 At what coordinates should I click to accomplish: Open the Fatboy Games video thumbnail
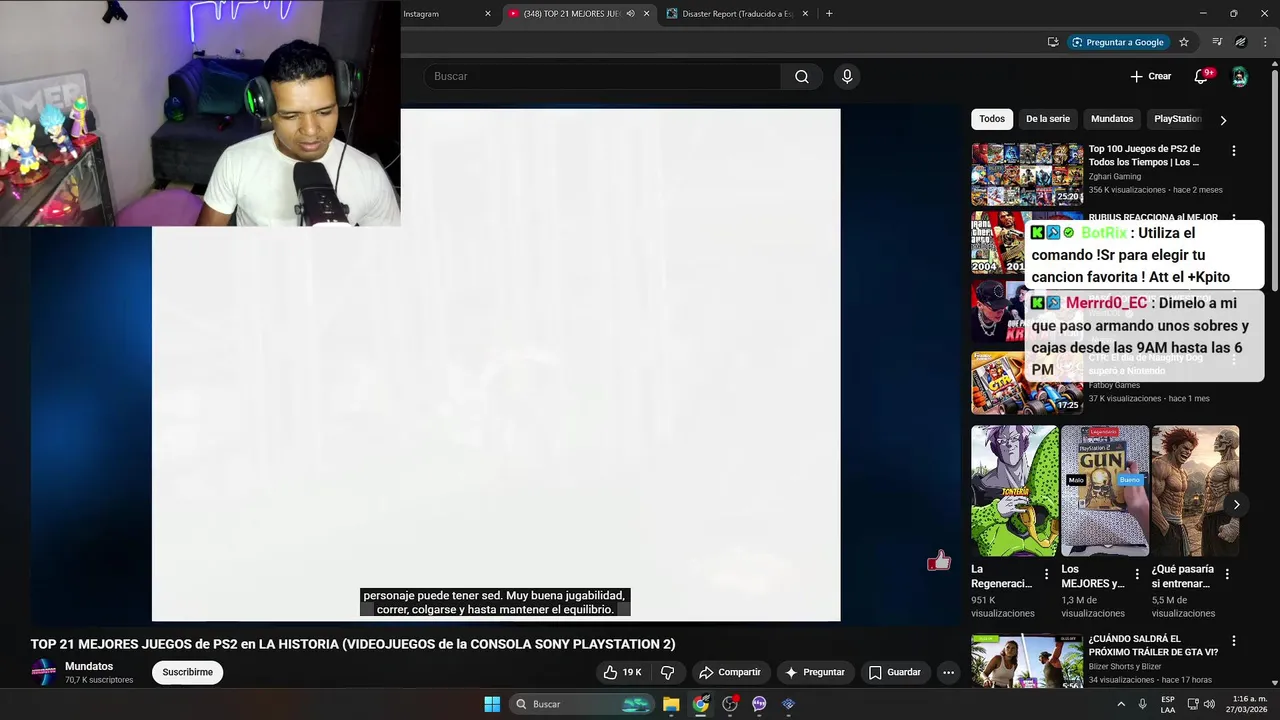coord(1027,383)
